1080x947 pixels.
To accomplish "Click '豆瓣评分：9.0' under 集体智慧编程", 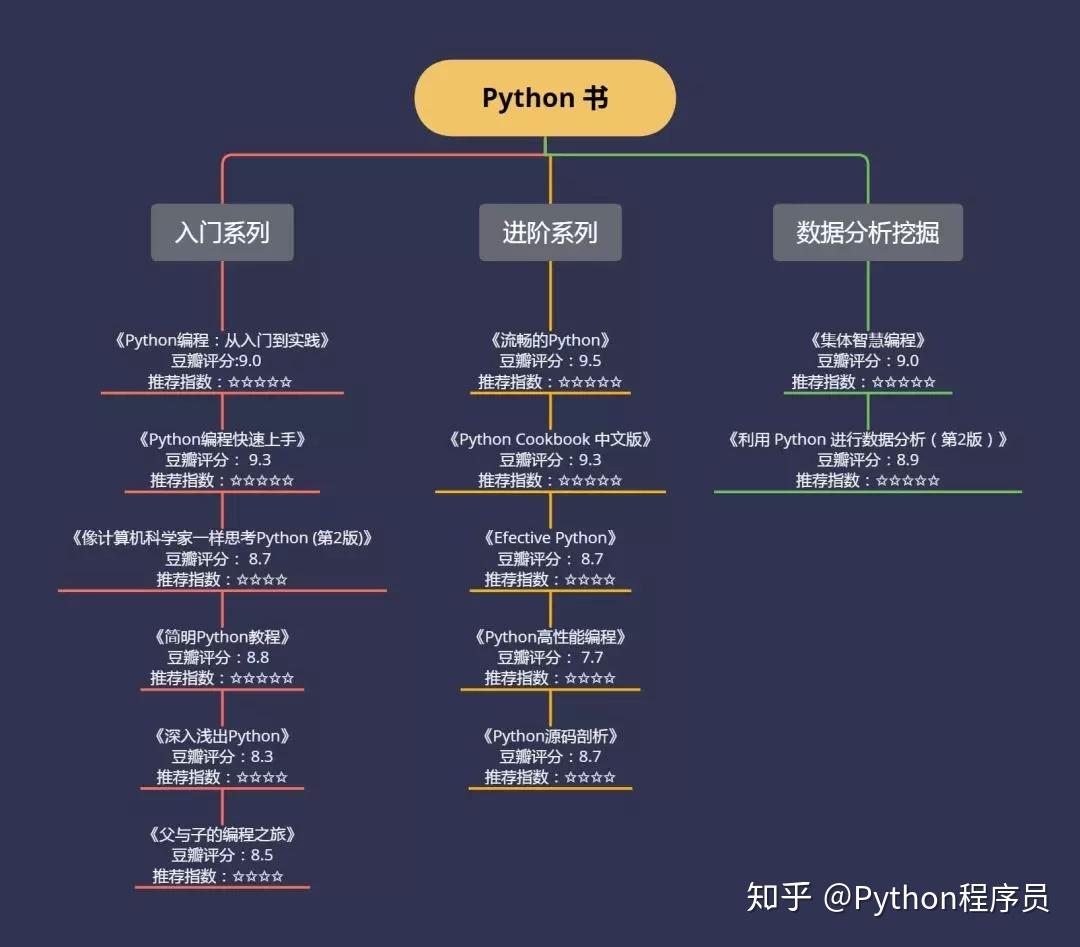I will pos(868,361).
